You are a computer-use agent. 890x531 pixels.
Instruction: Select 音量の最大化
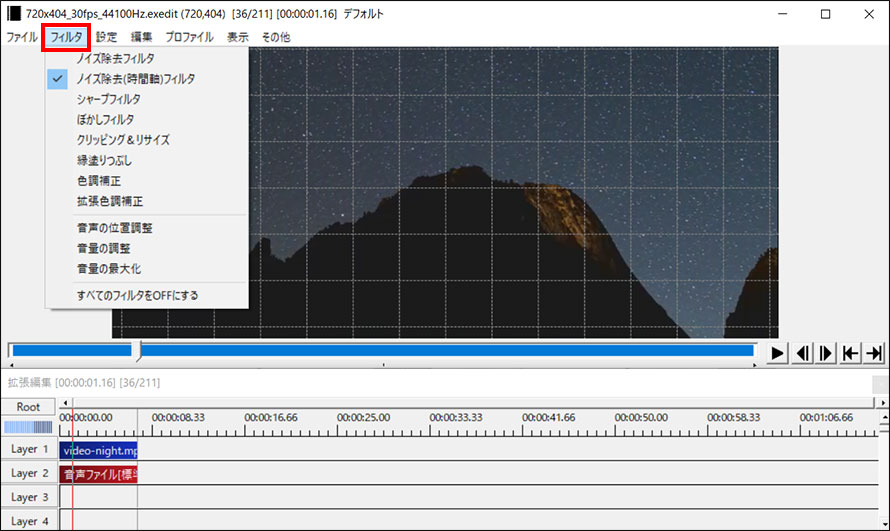[146, 269]
